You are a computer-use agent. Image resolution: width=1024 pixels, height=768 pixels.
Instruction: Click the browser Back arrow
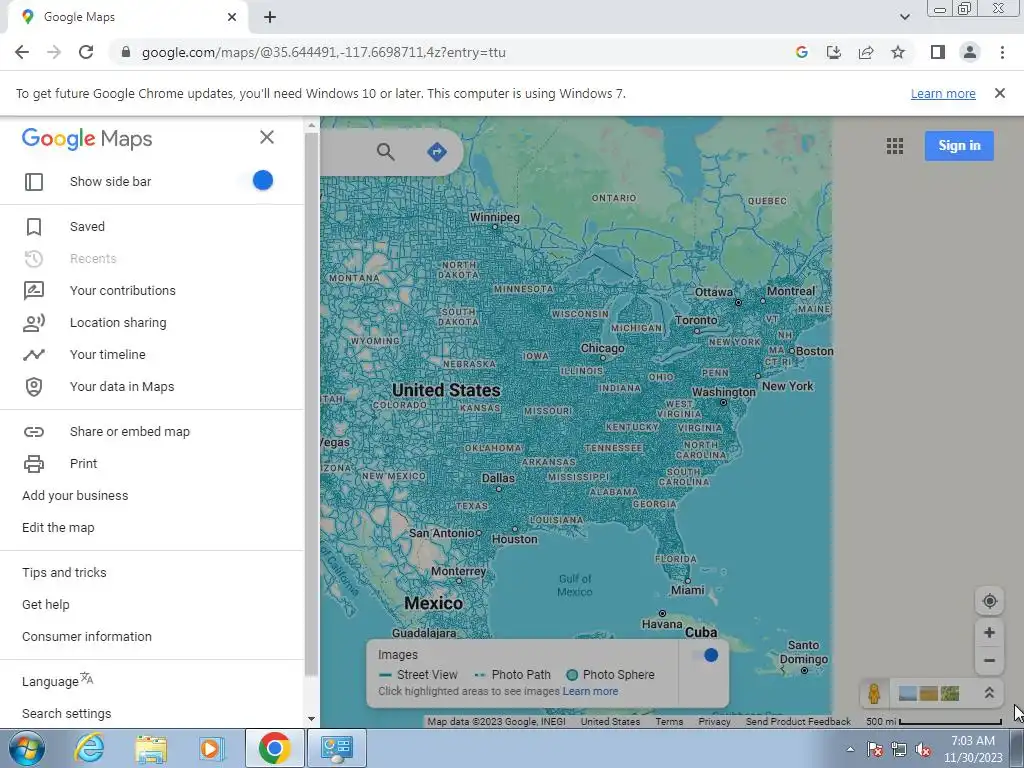(22, 52)
